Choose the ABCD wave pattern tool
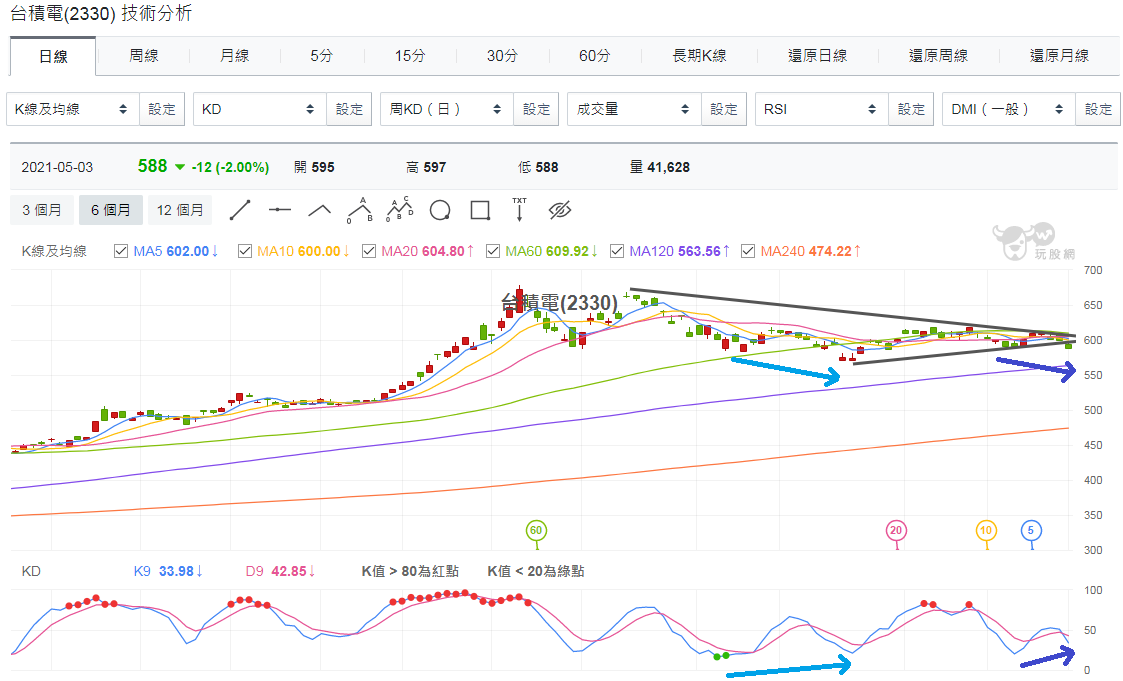This screenshot has height=681, width=1123. click(400, 209)
